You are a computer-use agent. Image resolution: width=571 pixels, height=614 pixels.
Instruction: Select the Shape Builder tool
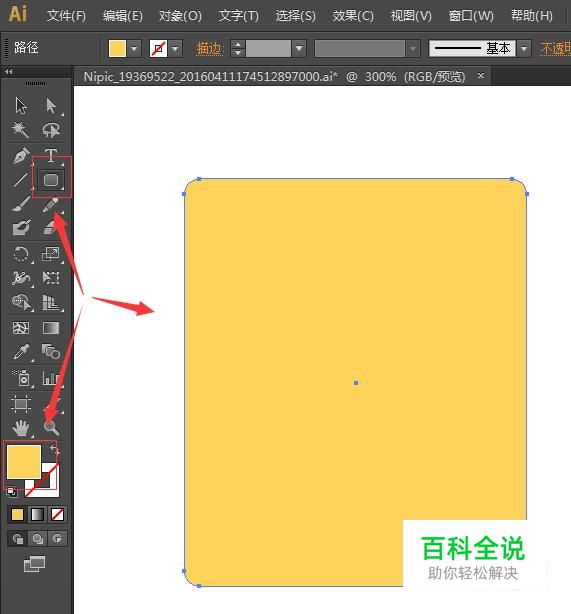(21, 302)
